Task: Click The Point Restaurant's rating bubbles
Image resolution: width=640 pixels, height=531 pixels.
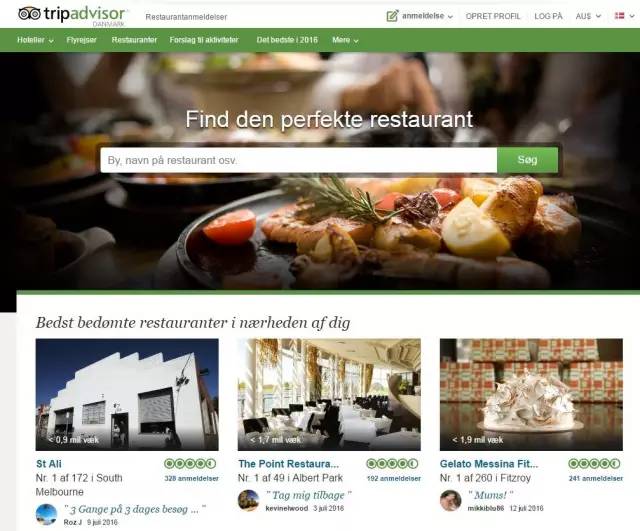Action: click(x=392, y=464)
